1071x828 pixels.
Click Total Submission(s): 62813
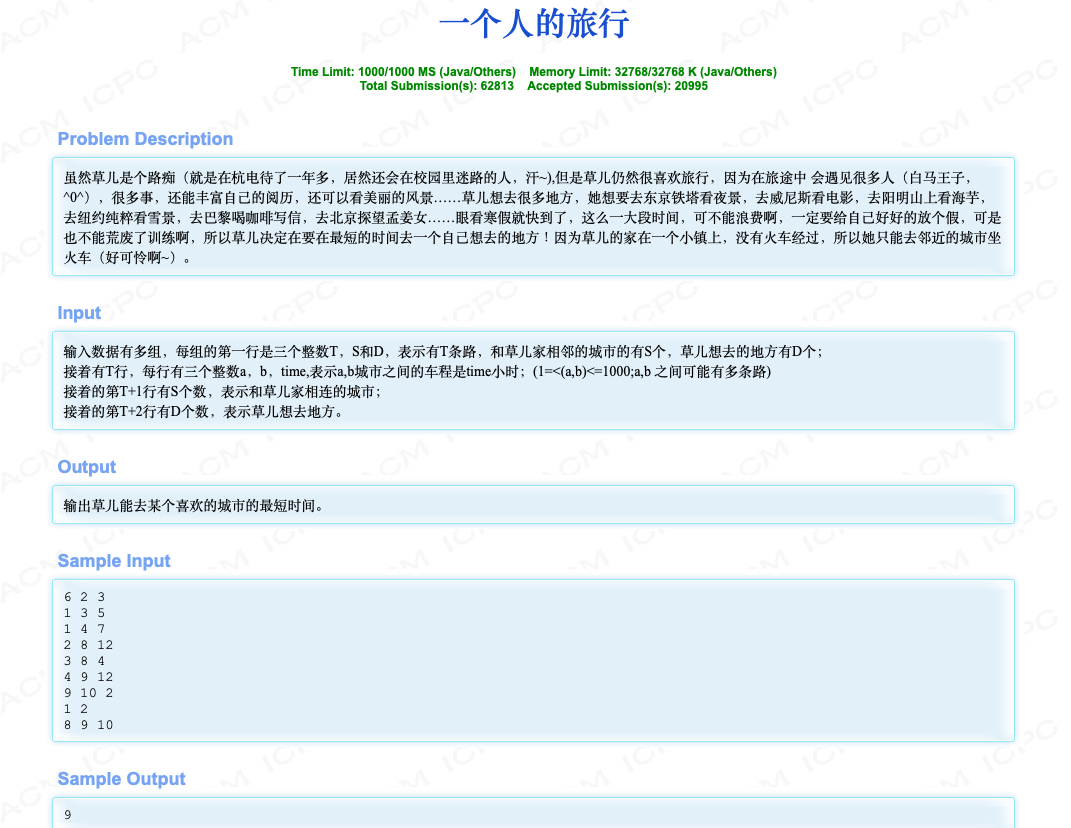click(436, 86)
